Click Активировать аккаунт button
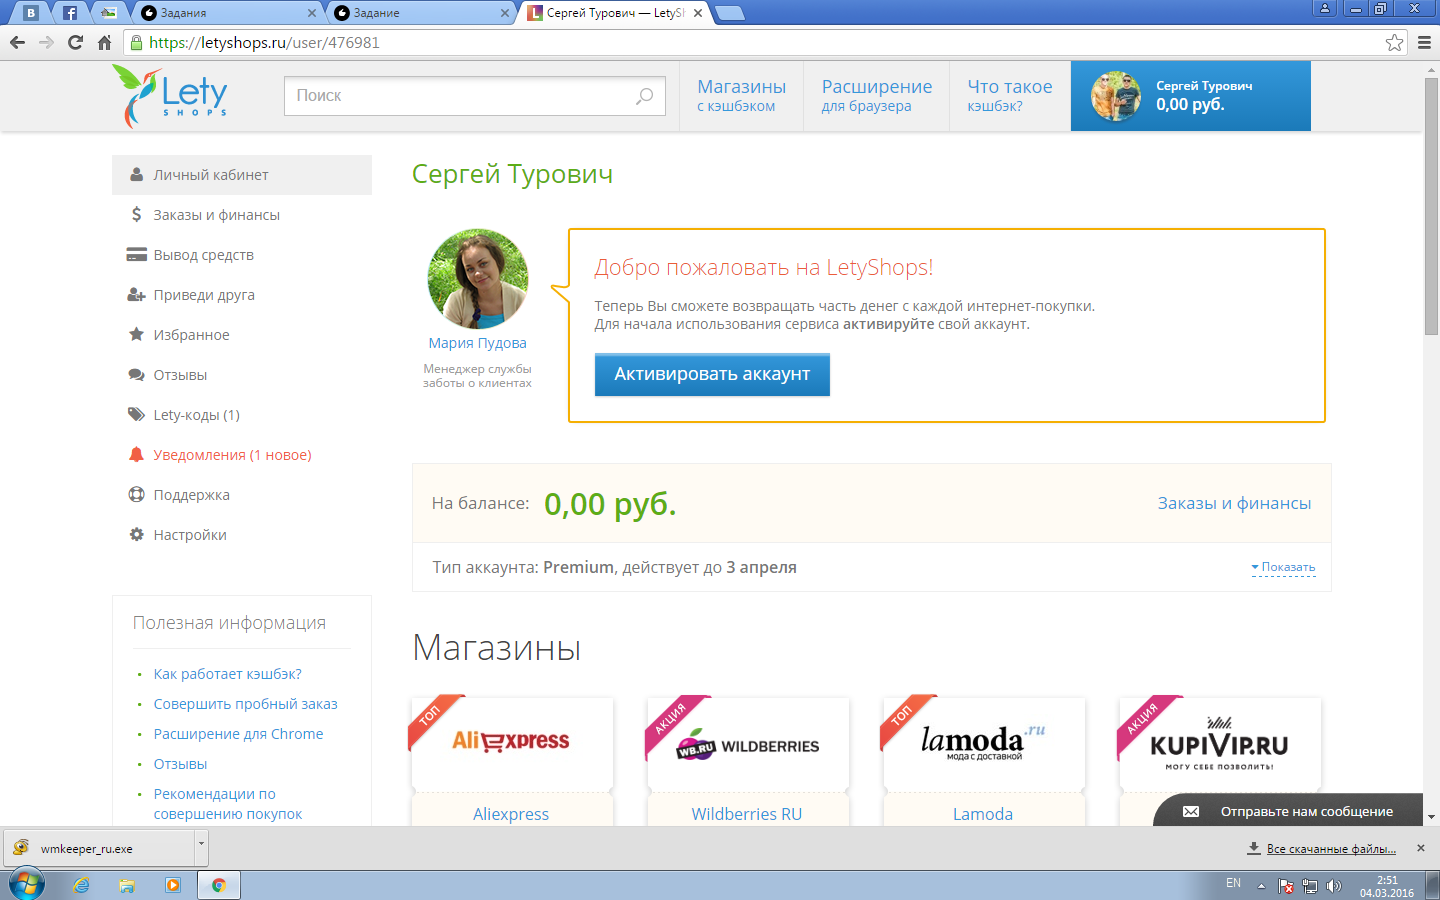1440x900 pixels. tap(712, 374)
